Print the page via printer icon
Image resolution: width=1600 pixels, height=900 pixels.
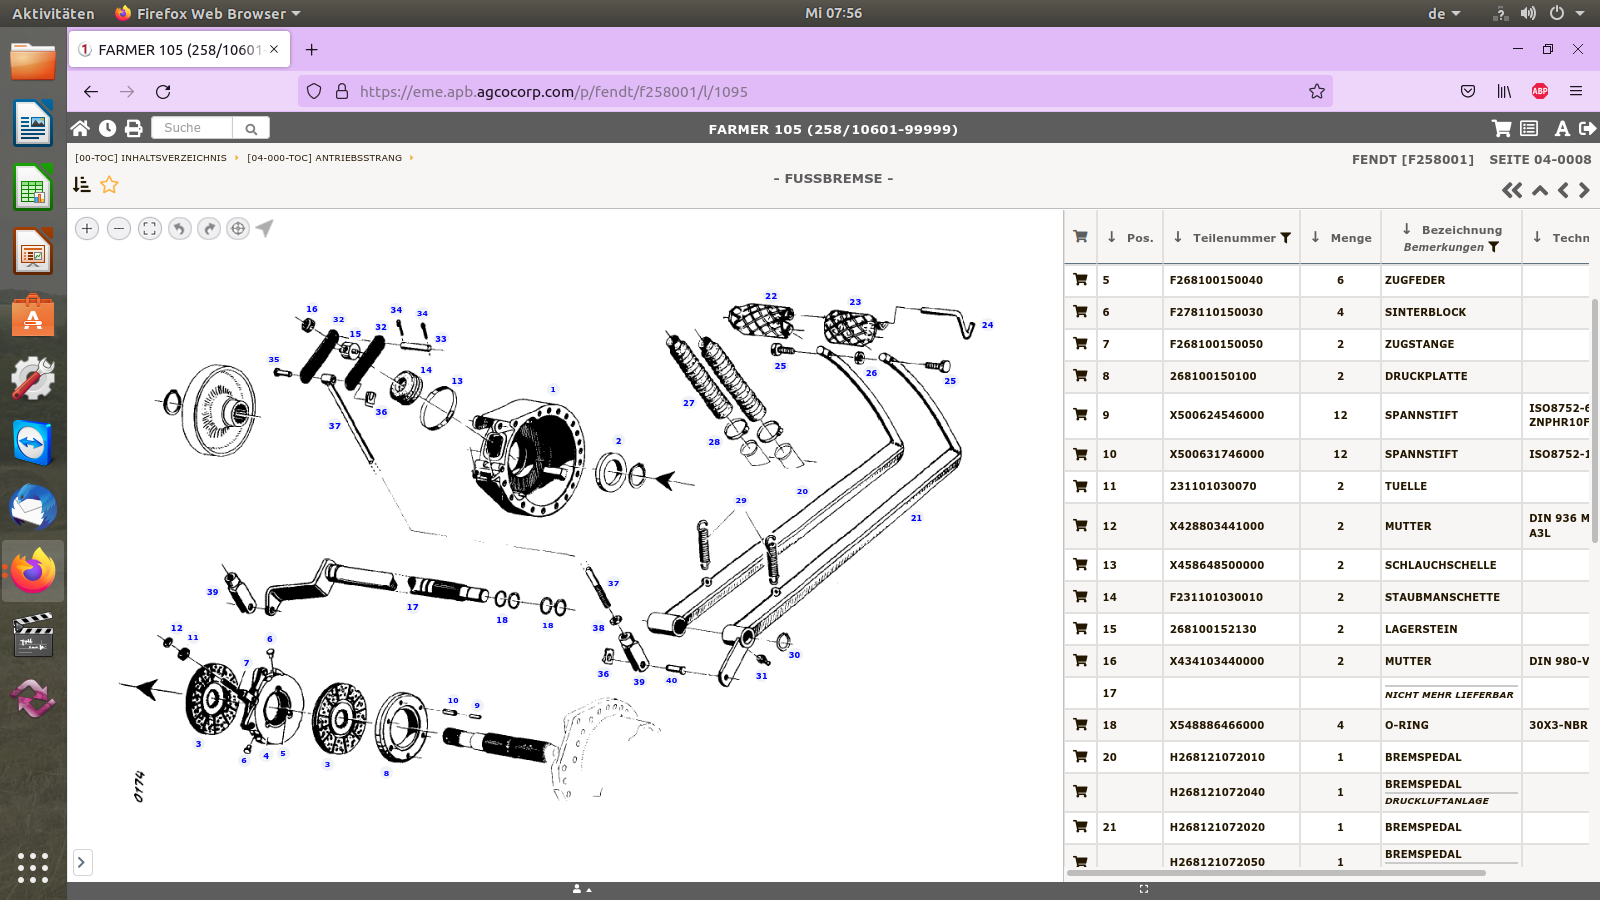133,128
